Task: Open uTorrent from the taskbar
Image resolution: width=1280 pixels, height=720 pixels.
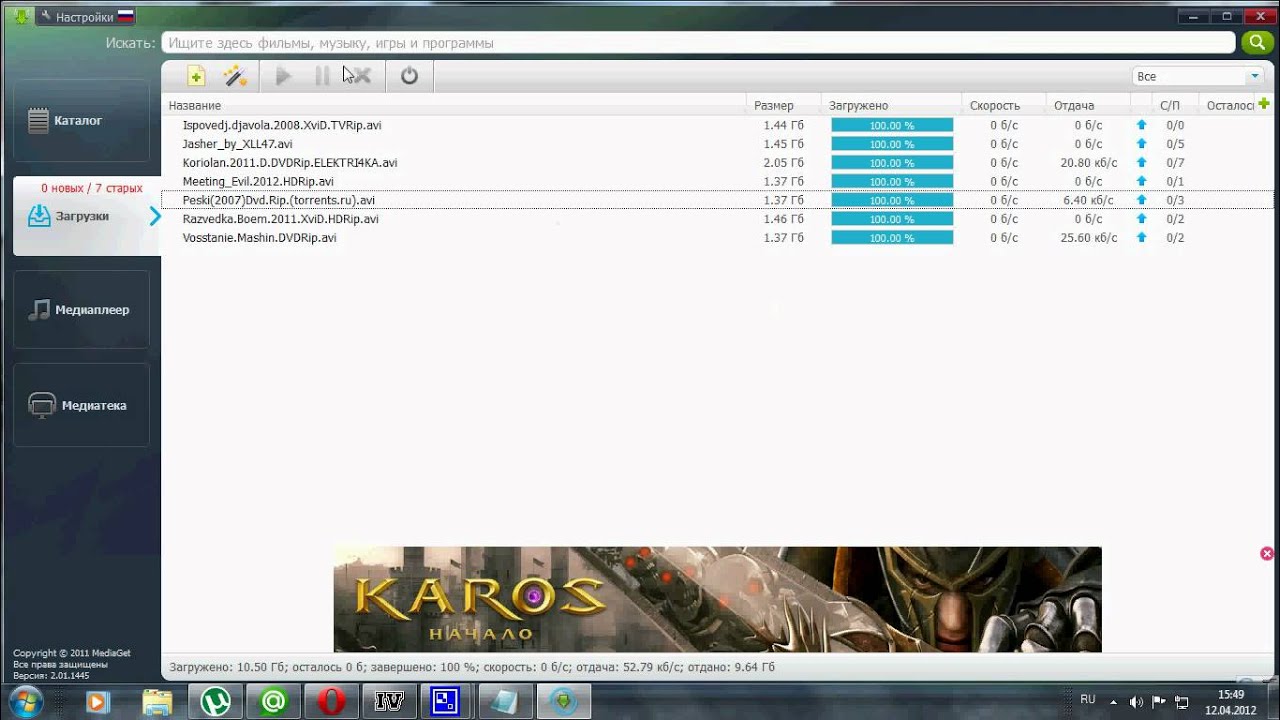Action: click(x=215, y=701)
